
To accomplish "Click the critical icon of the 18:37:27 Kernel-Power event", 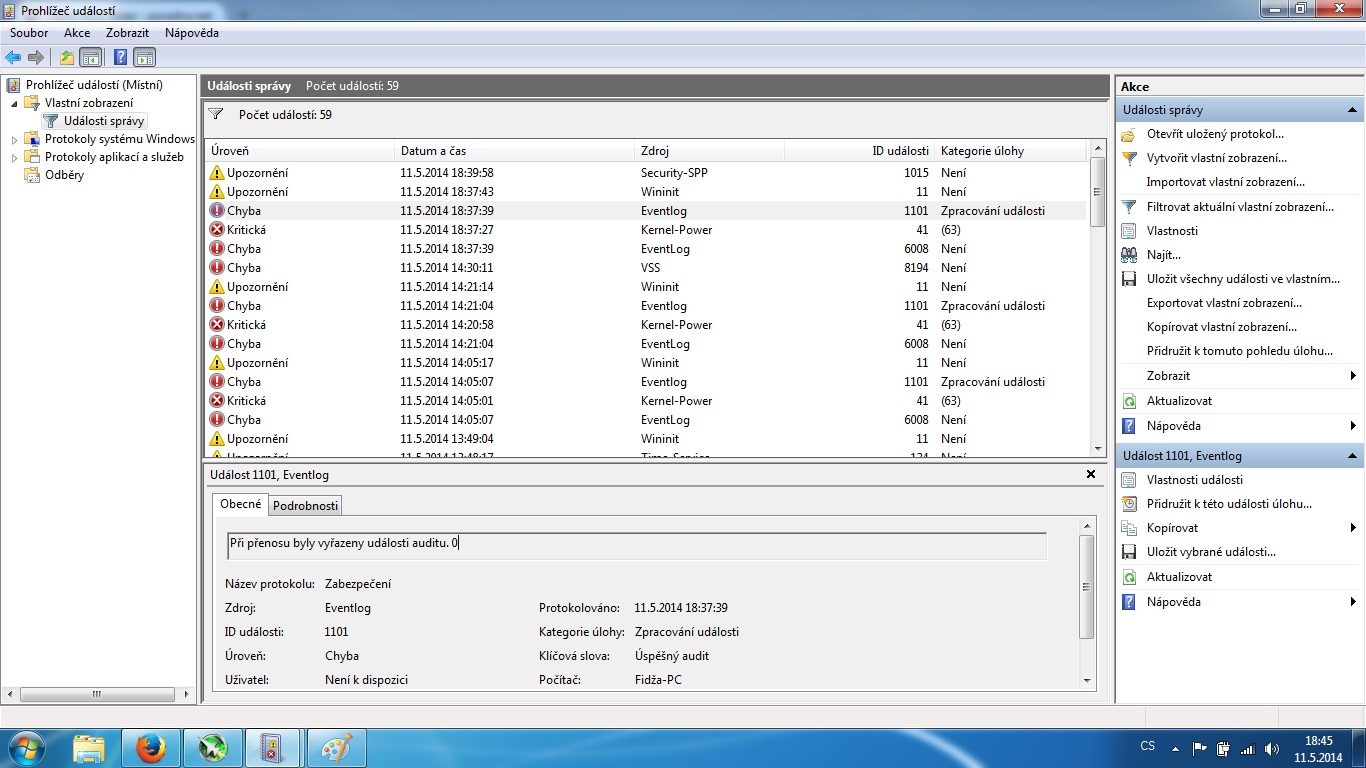I will click(217, 230).
